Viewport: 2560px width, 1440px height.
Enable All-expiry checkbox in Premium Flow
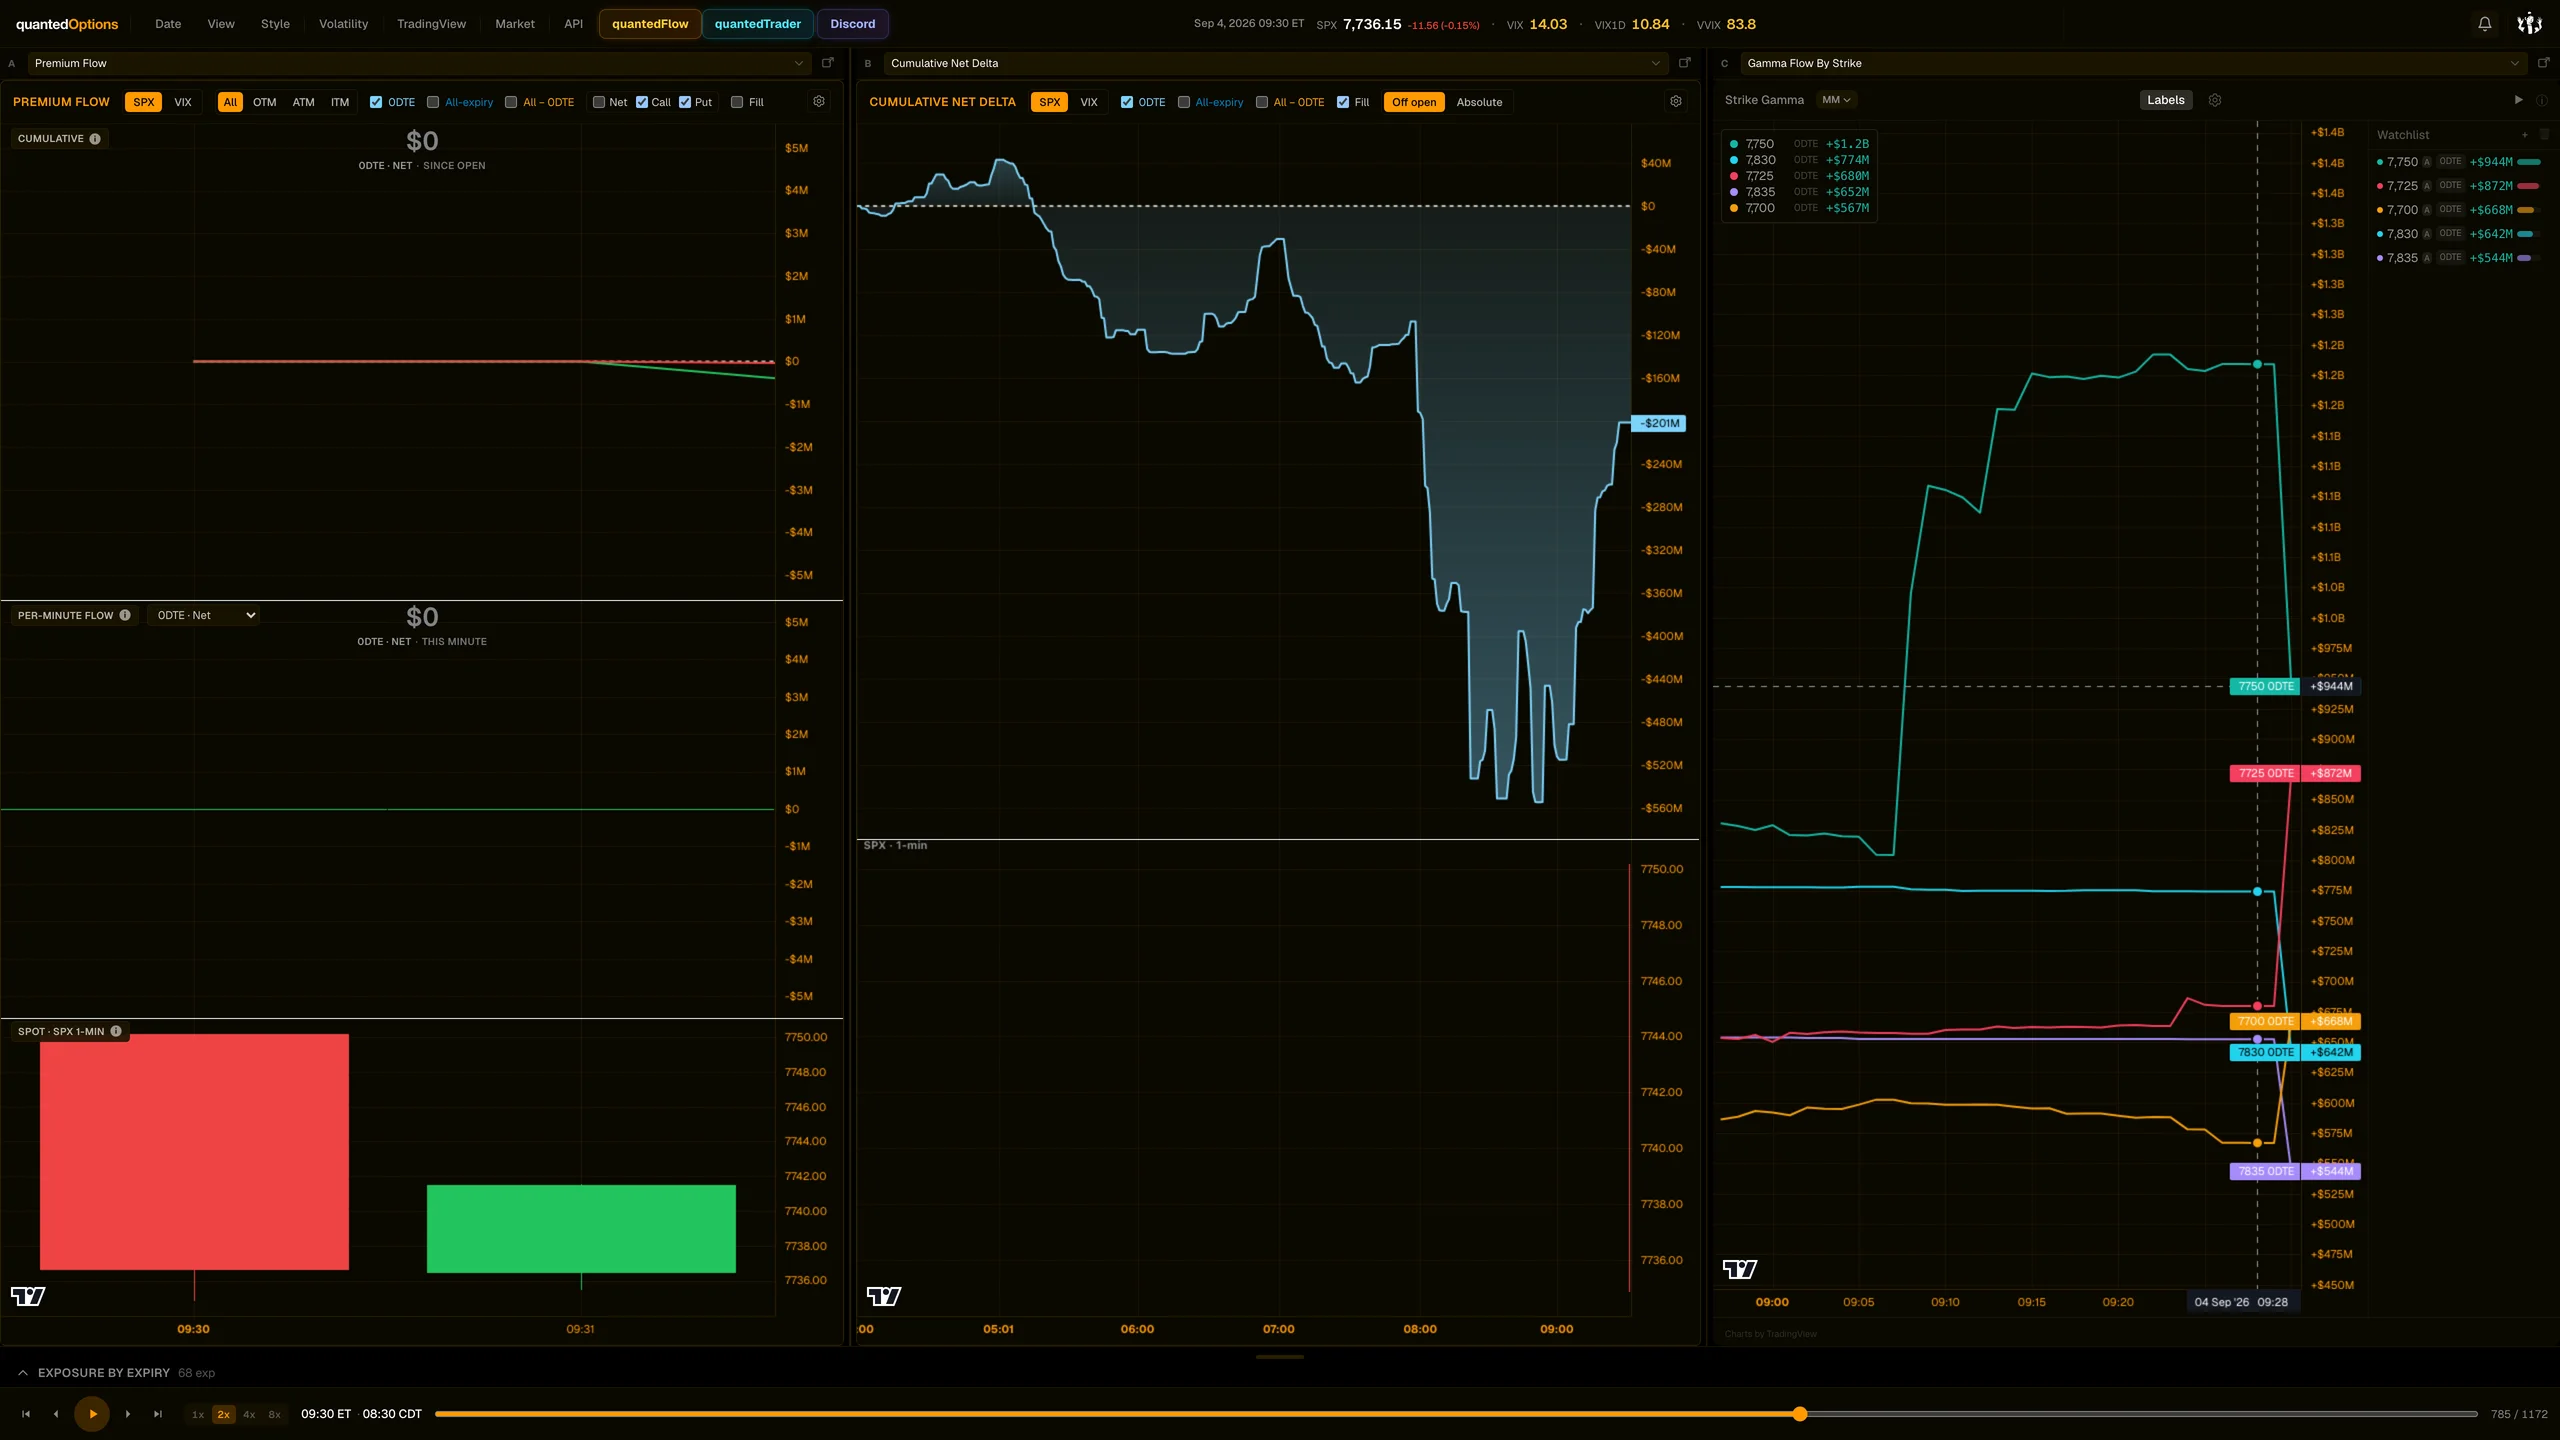[x=433, y=102]
